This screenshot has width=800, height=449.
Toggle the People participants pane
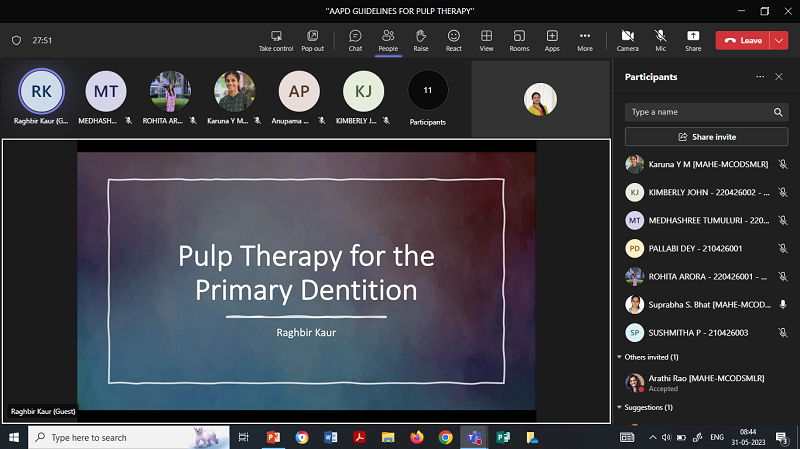[388, 40]
